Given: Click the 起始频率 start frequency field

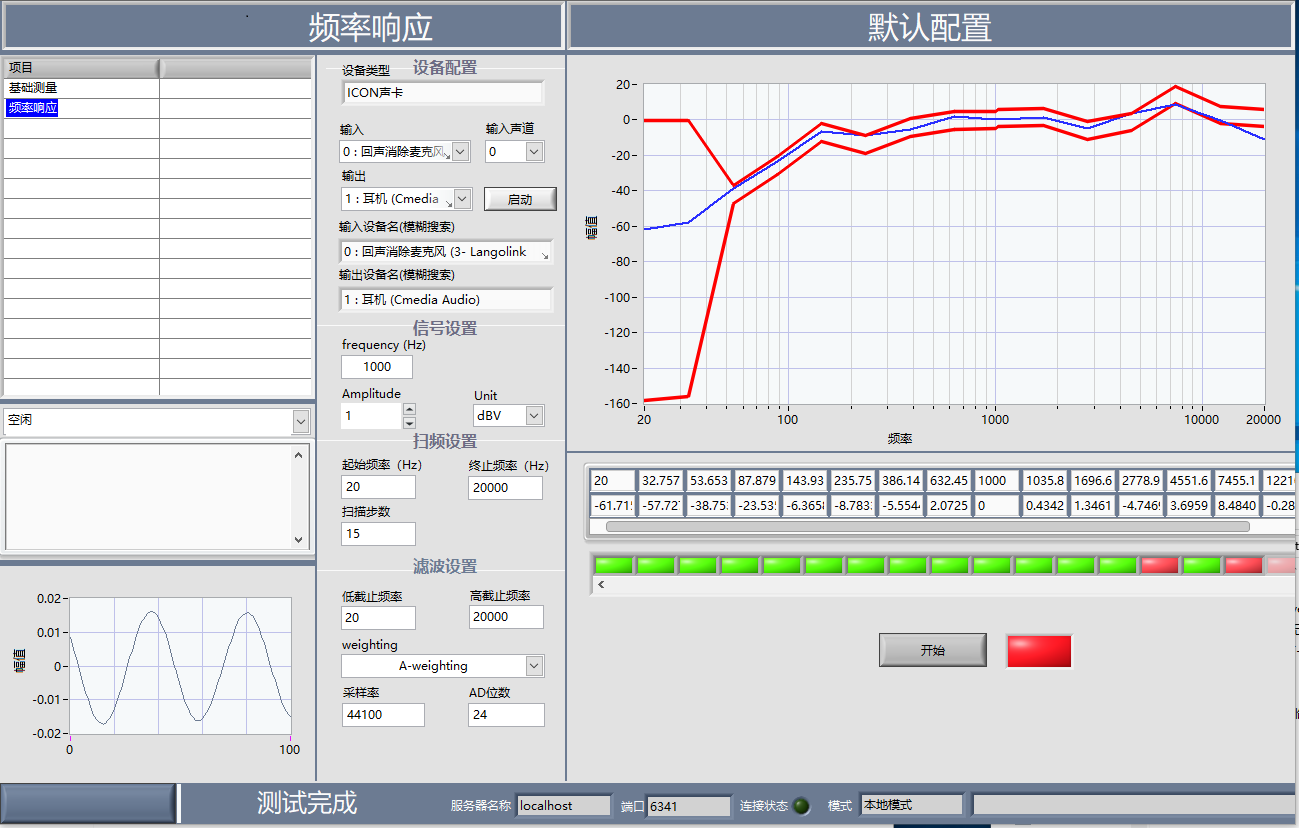Looking at the screenshot, I should tap(378, 487).
